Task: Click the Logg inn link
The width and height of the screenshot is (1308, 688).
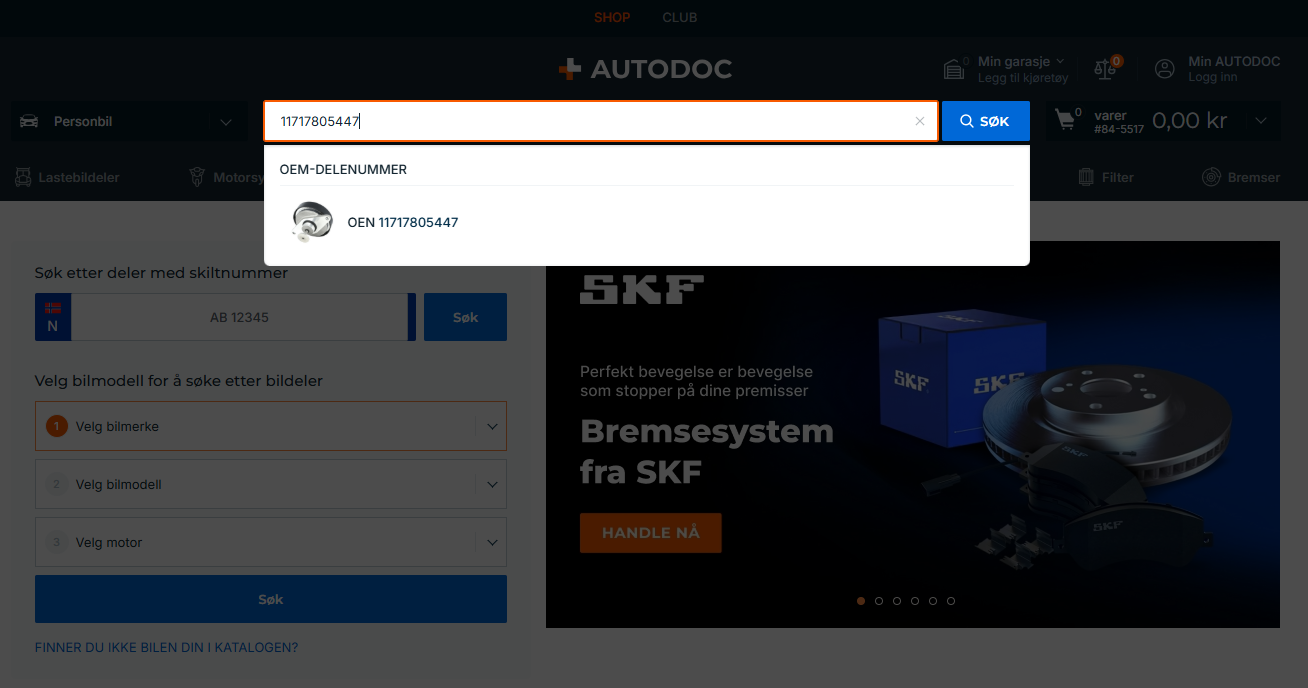Action: [x=1212, y=77]
